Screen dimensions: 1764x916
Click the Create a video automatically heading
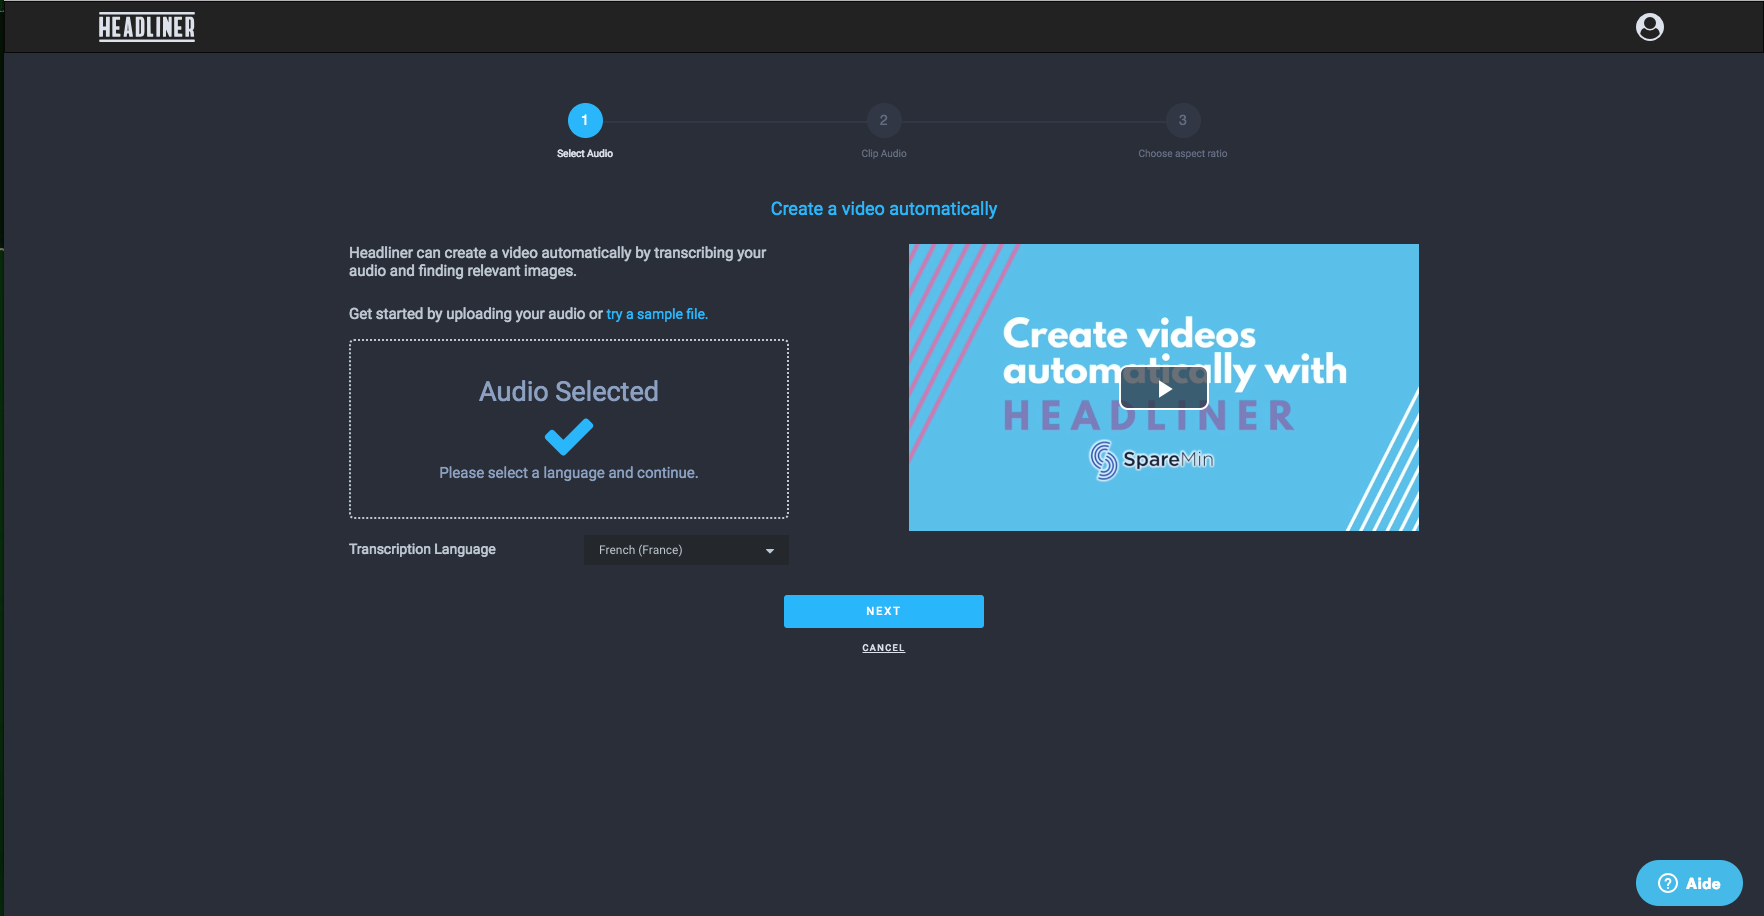pos(884,209)
